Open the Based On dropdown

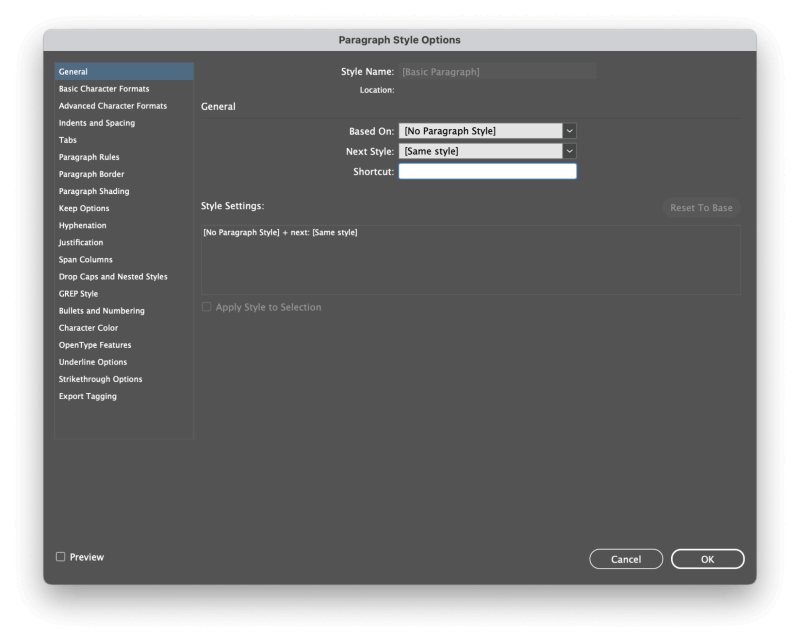tap(487, 130)
